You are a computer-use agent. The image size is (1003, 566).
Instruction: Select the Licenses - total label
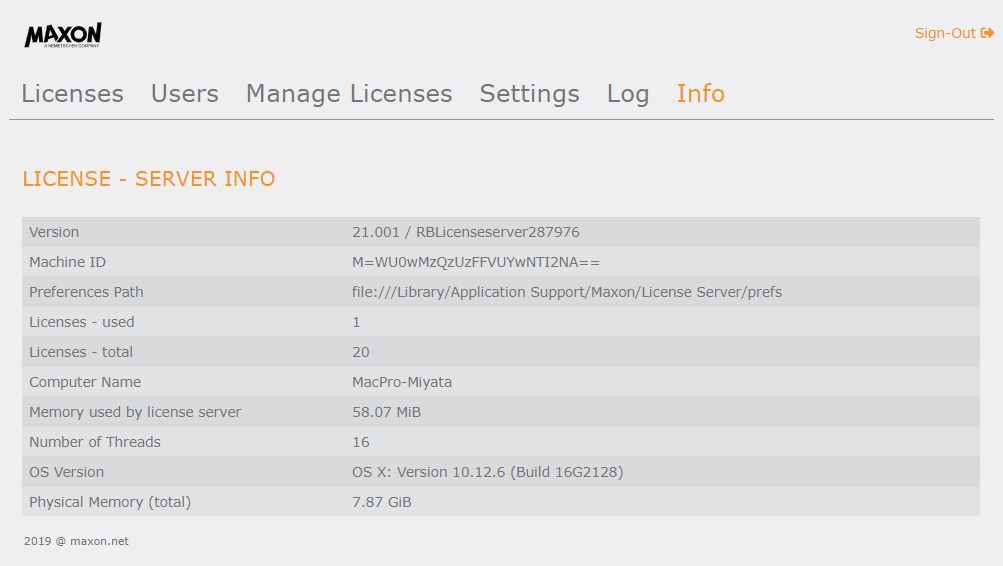click(x=81, y=352)
